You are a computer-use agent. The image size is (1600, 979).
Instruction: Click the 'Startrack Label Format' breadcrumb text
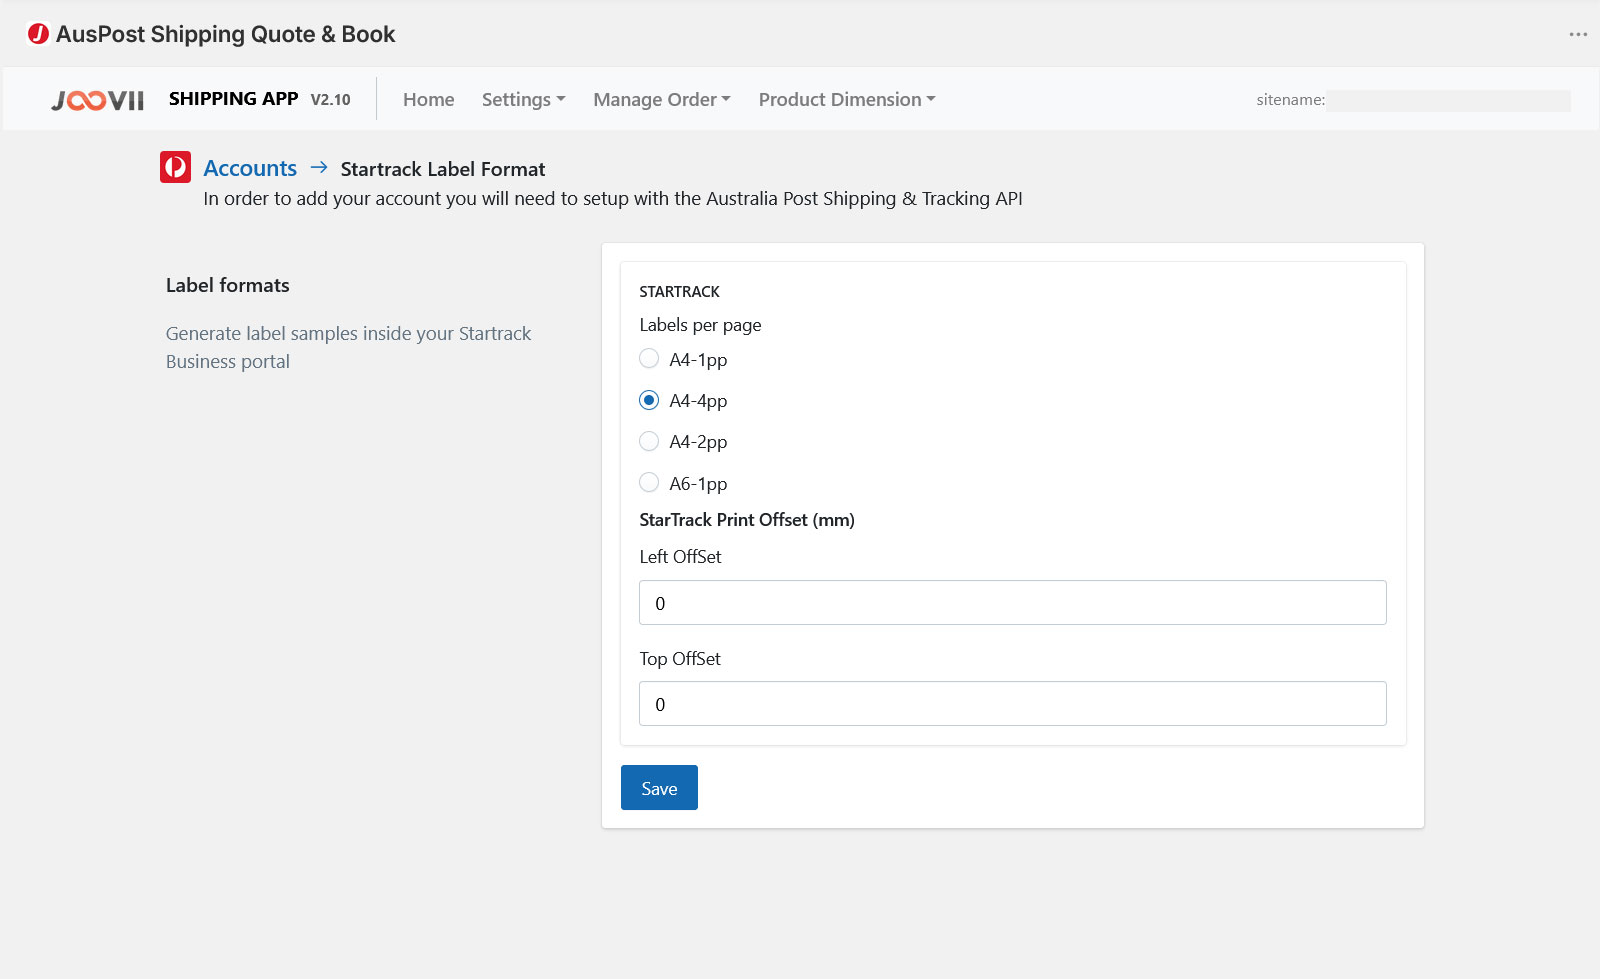click(443, 169)
